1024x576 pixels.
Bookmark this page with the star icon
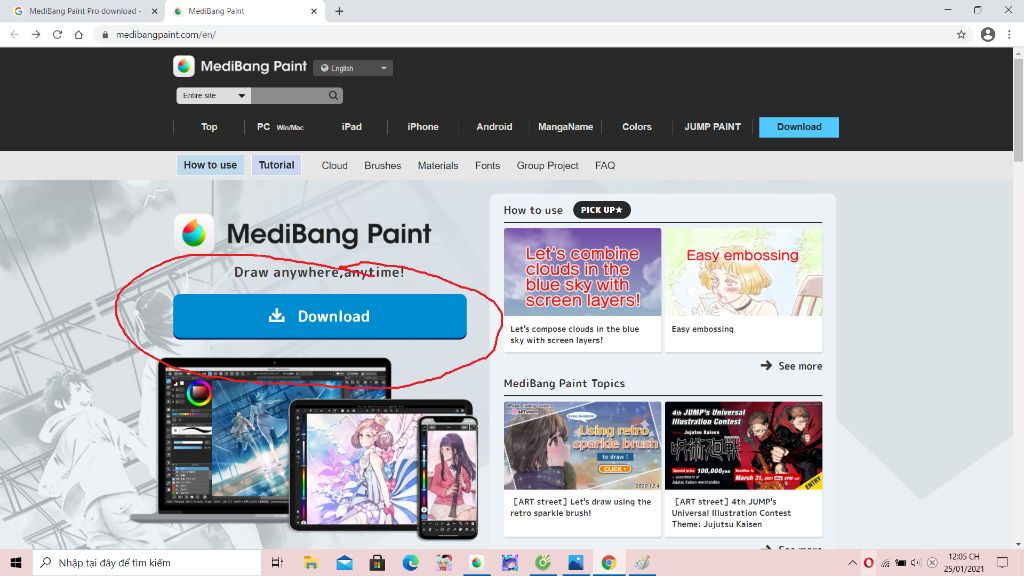tap(961, 35)
